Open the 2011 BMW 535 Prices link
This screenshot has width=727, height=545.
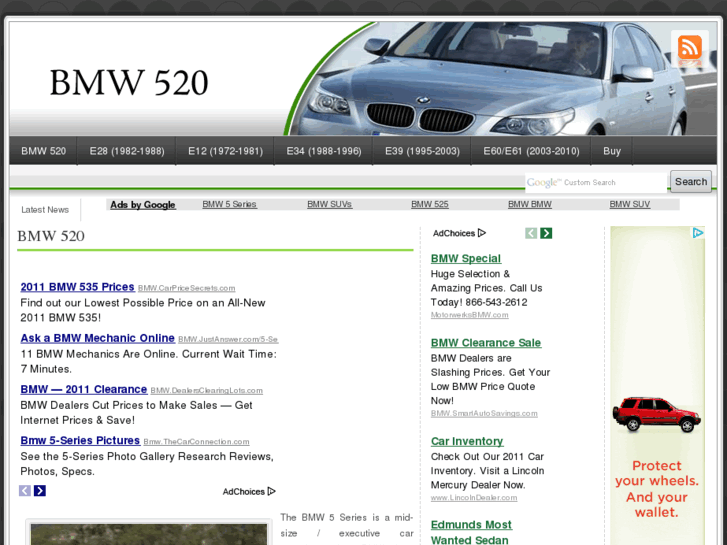pyautogui.click(x=77, y=287)
